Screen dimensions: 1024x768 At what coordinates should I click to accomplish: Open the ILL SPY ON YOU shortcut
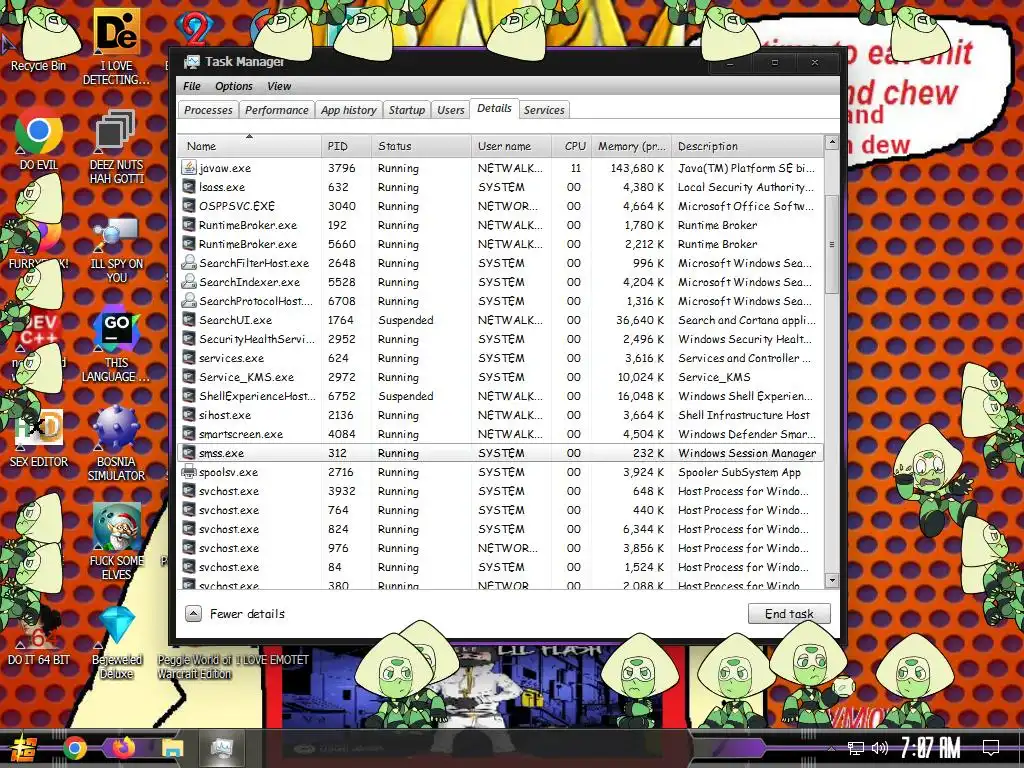click(116, 250)
